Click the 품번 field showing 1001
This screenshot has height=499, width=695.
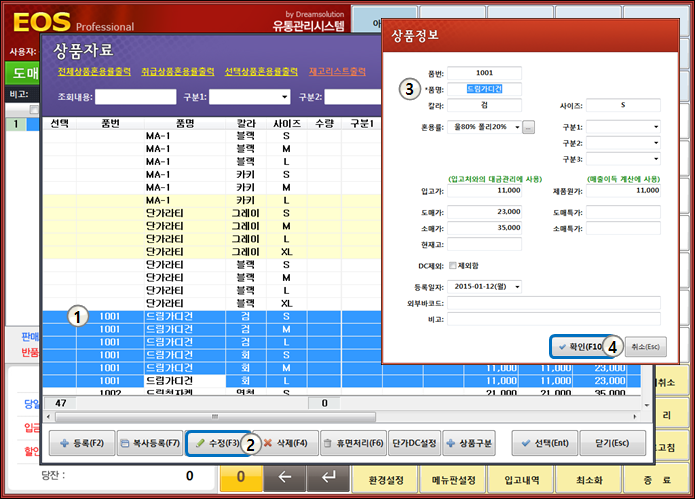tap(484, 73)
